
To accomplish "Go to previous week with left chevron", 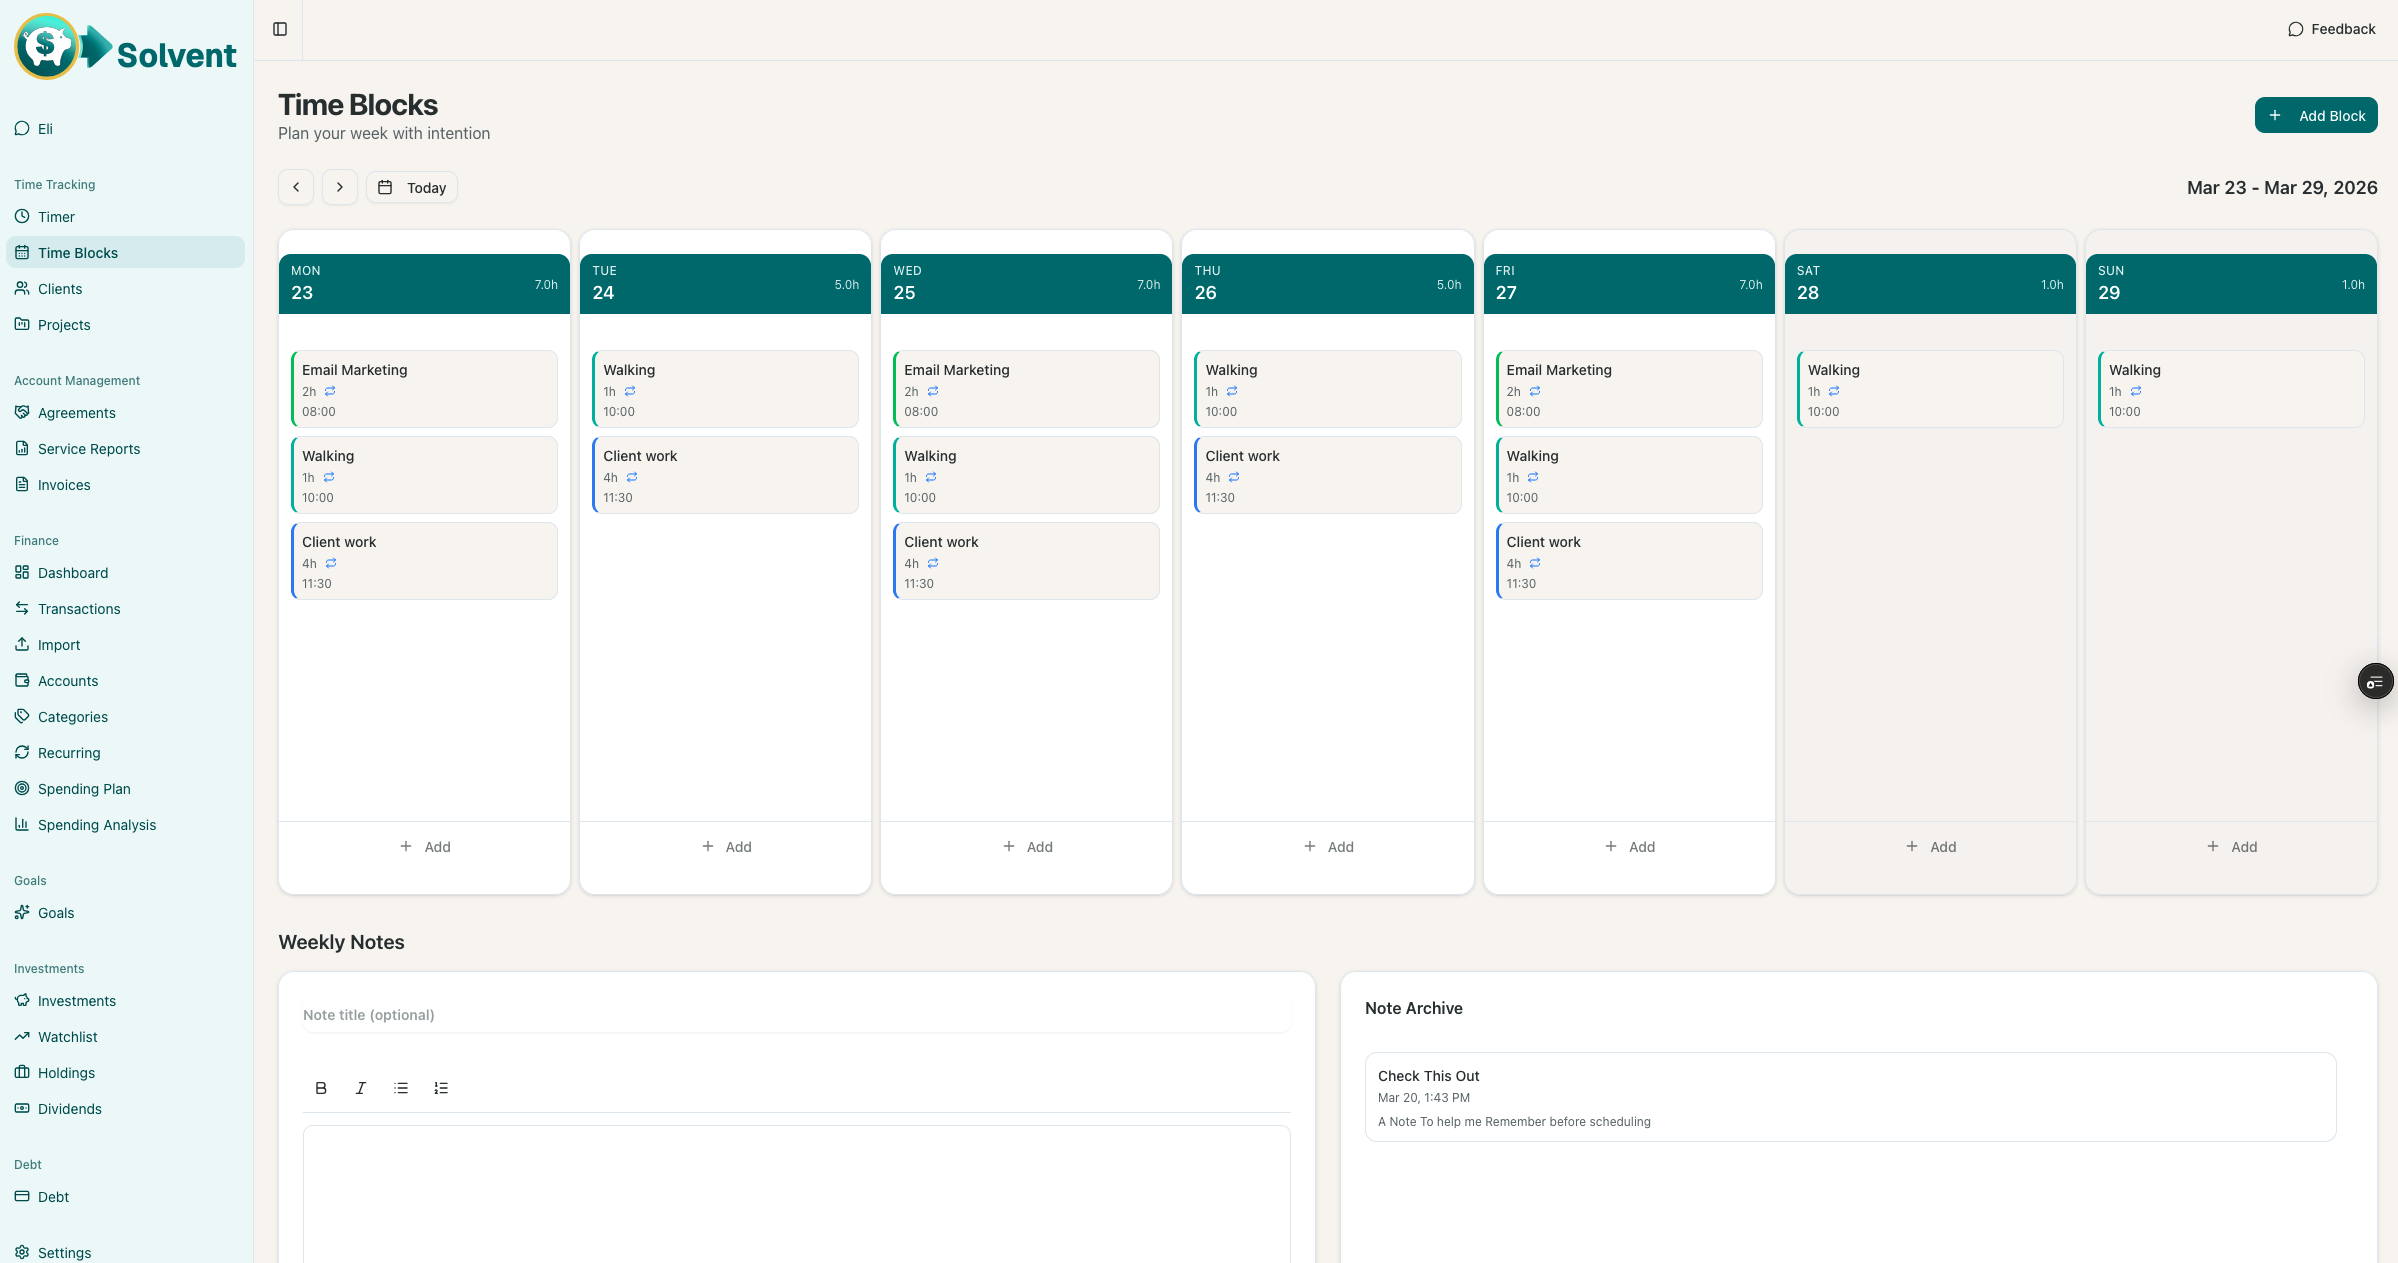I will tap(295, 187).
